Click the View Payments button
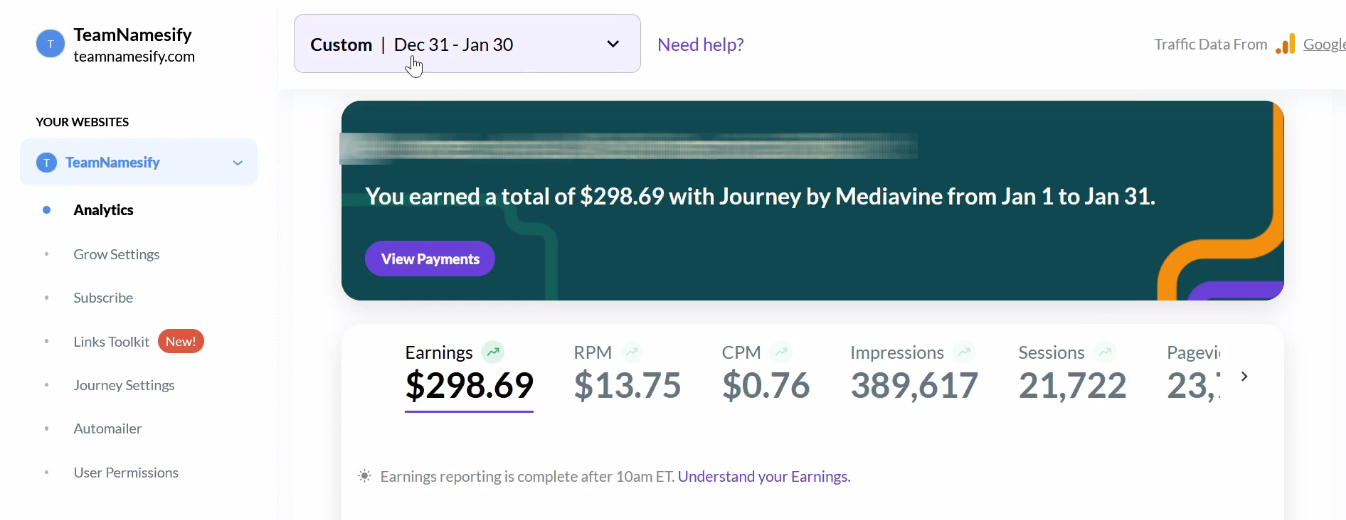This screenshot has height=520, width=1346. pyautogui.click(x=430, y=258)
